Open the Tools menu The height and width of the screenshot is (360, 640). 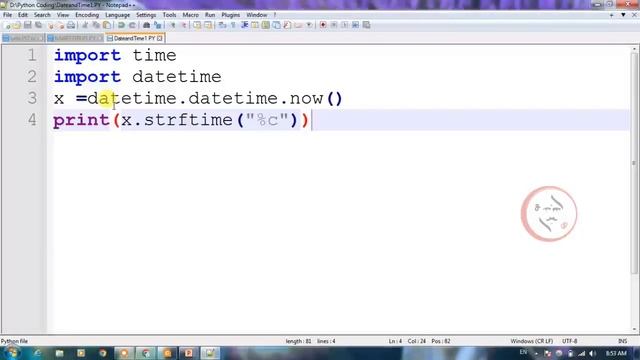(x=169, y=15)
